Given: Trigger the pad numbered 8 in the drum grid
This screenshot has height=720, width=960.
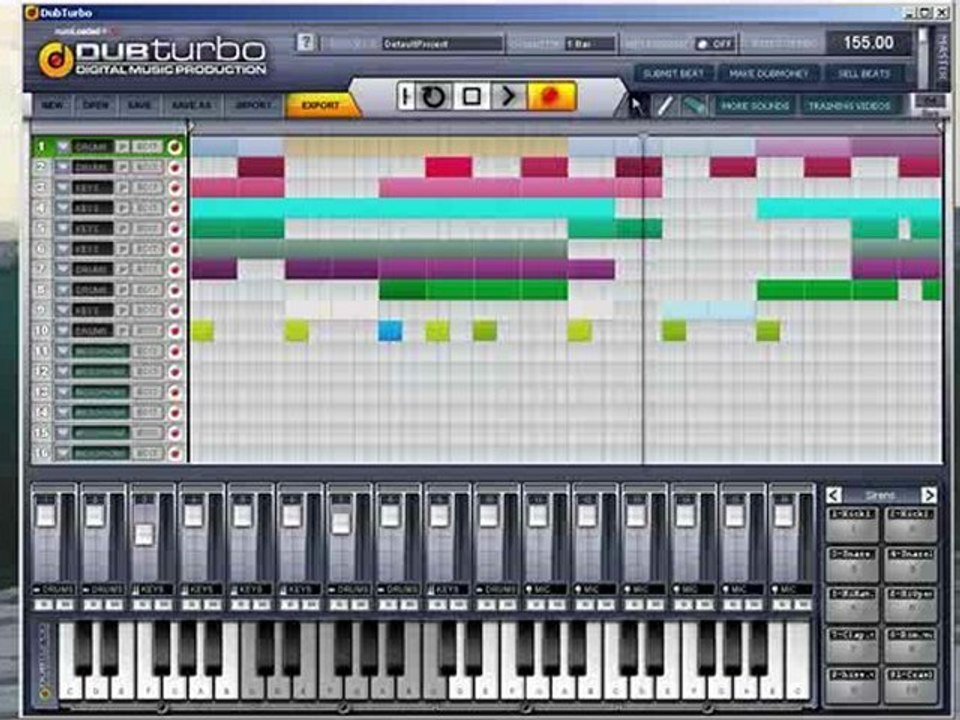Looking at the screenshot, I should 910,645.
